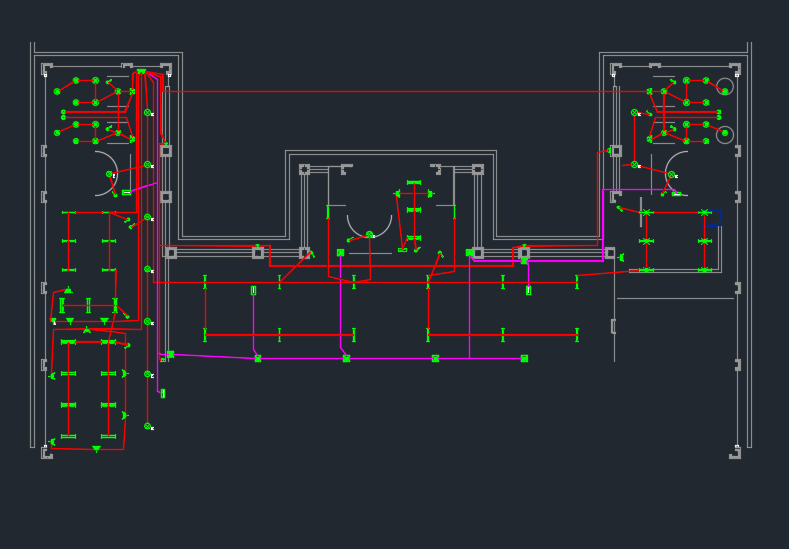Select the upper white circle in the top-right room

point(725,87)
